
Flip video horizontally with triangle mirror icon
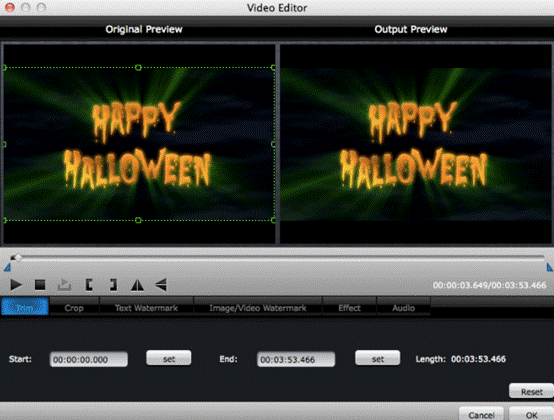pos(137,285)
